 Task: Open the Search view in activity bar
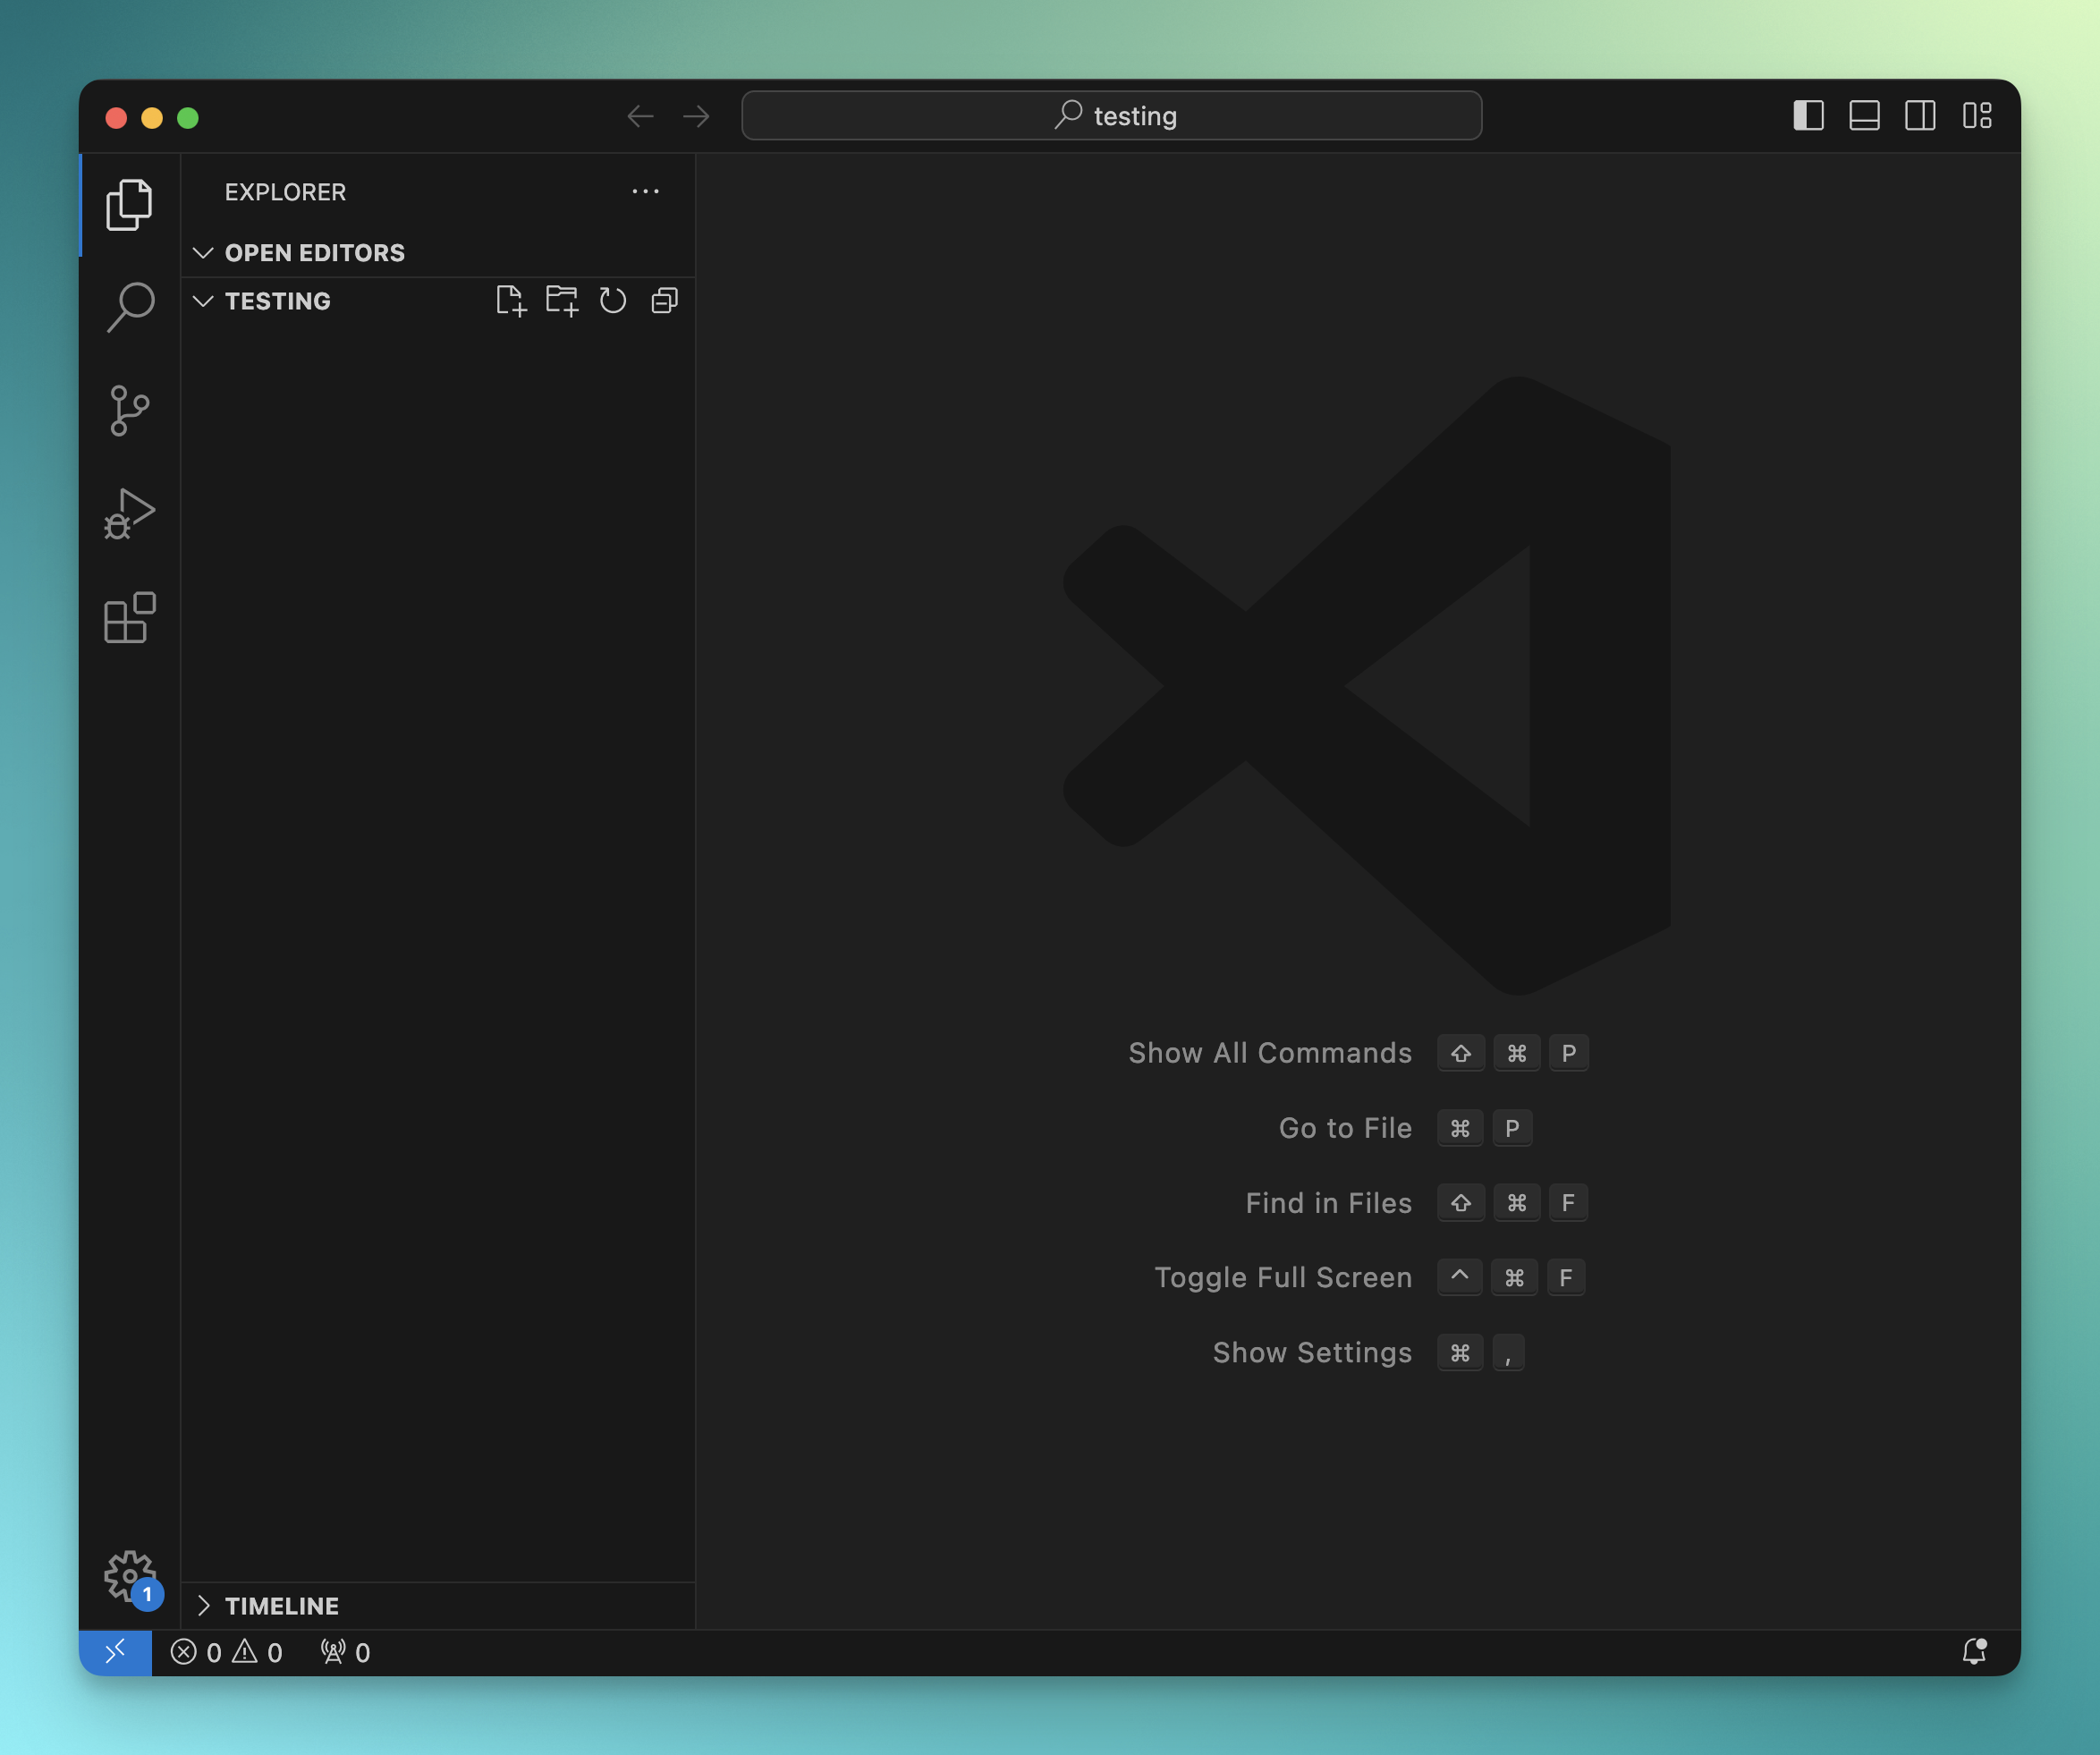[130, 306]
